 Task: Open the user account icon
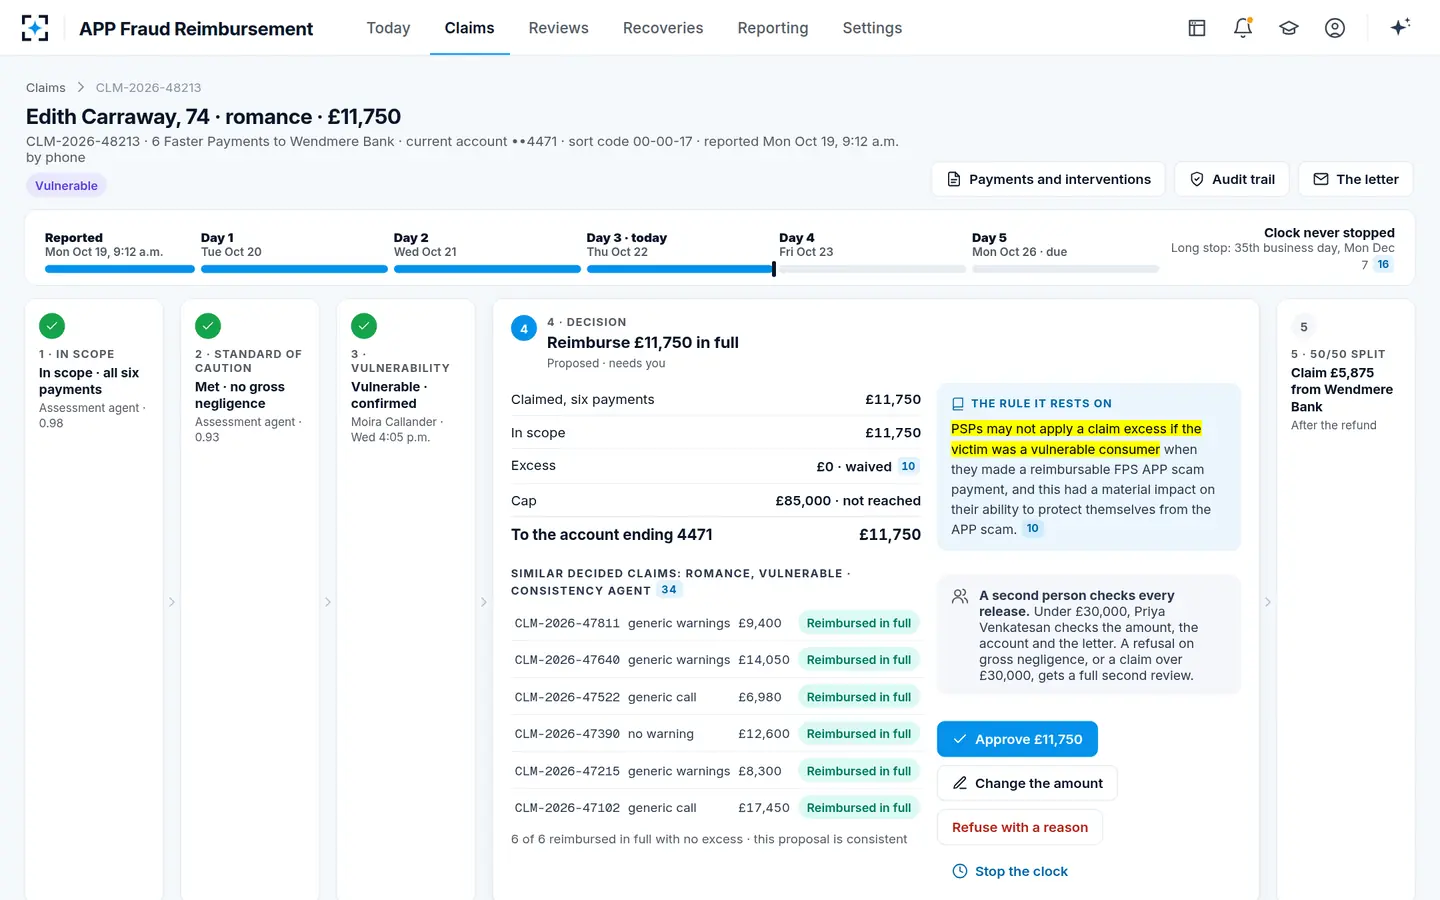[x=1335, y=28]
